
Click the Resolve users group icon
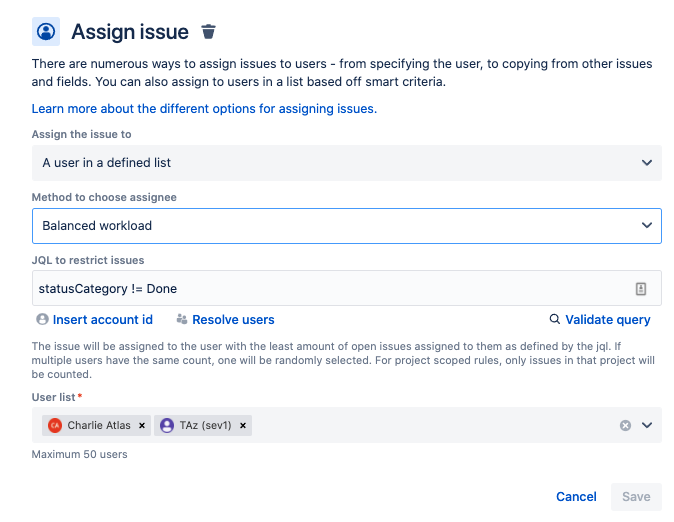tap(182, 320)
